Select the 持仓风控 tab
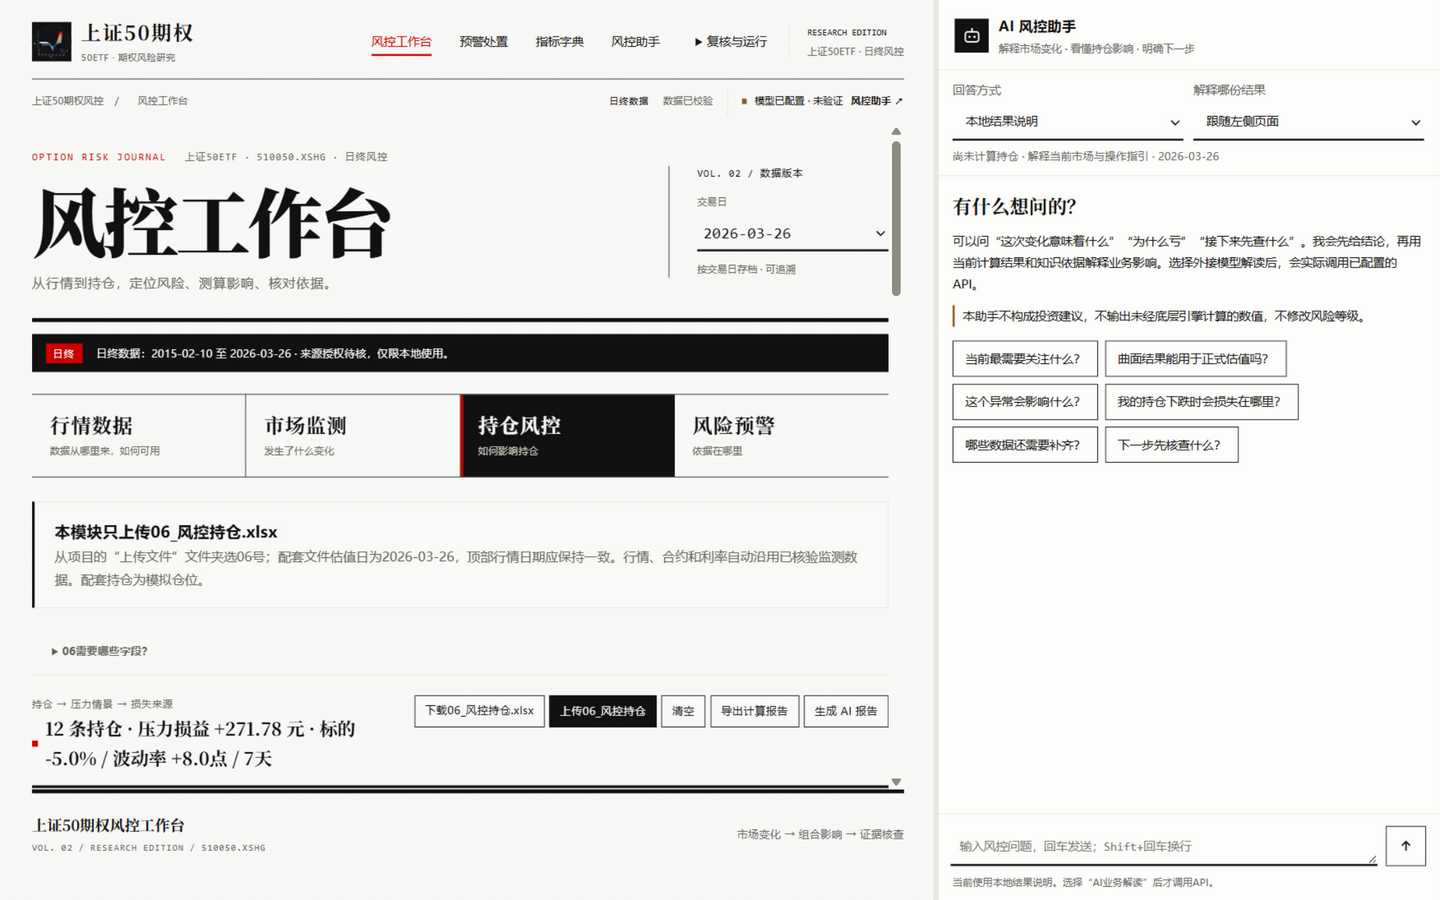 tap(567, 436)
